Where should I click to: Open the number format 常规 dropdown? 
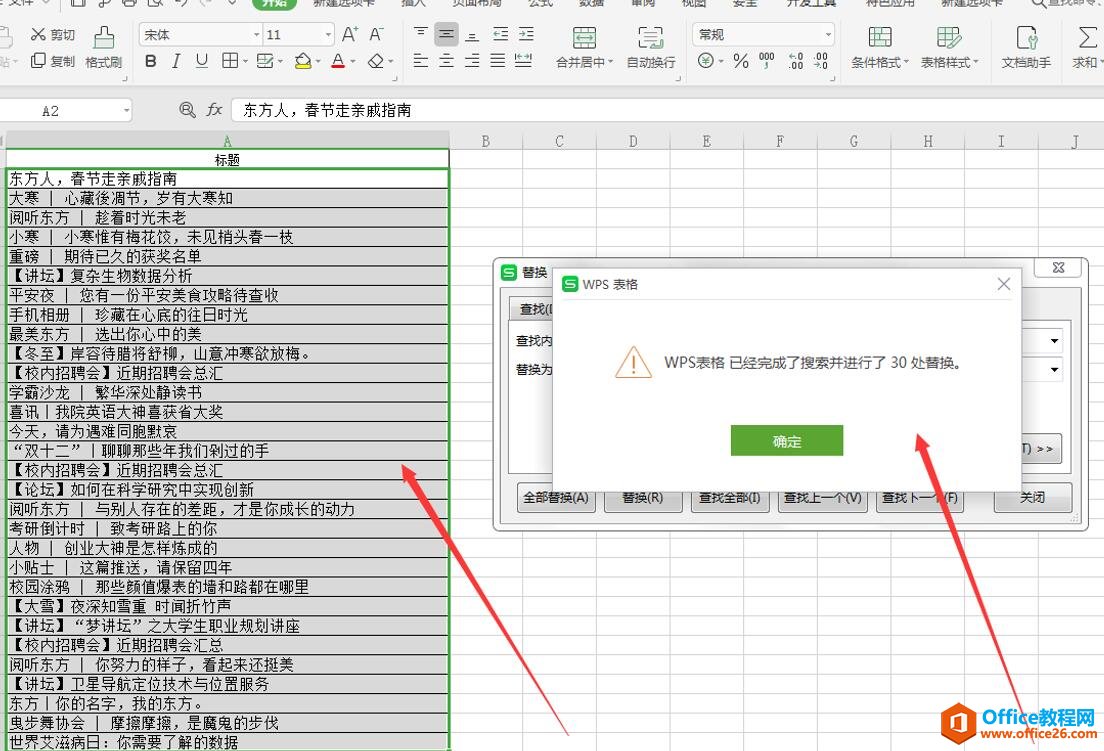point(828,34)
